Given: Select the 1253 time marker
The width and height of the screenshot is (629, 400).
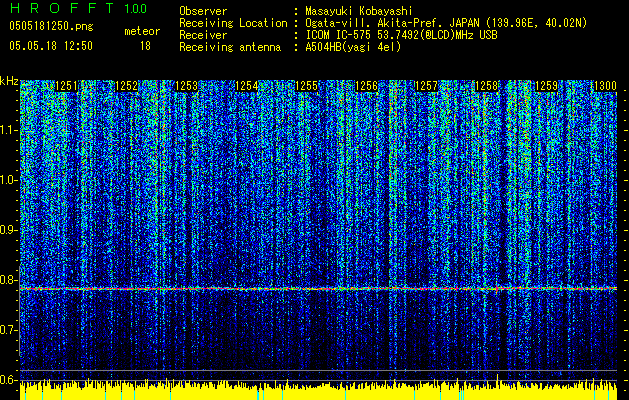Looking at the screenshot, I should (x=186, y=87).
